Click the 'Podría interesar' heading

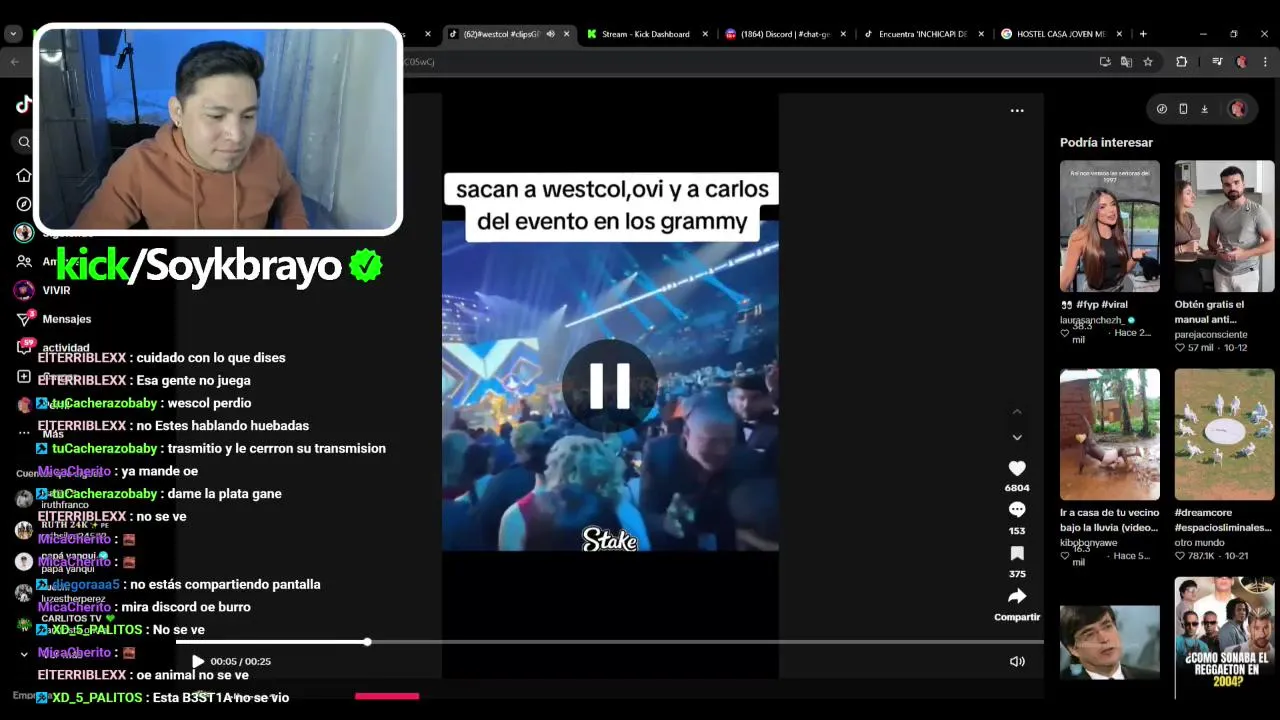click(x=1106, y=142)
